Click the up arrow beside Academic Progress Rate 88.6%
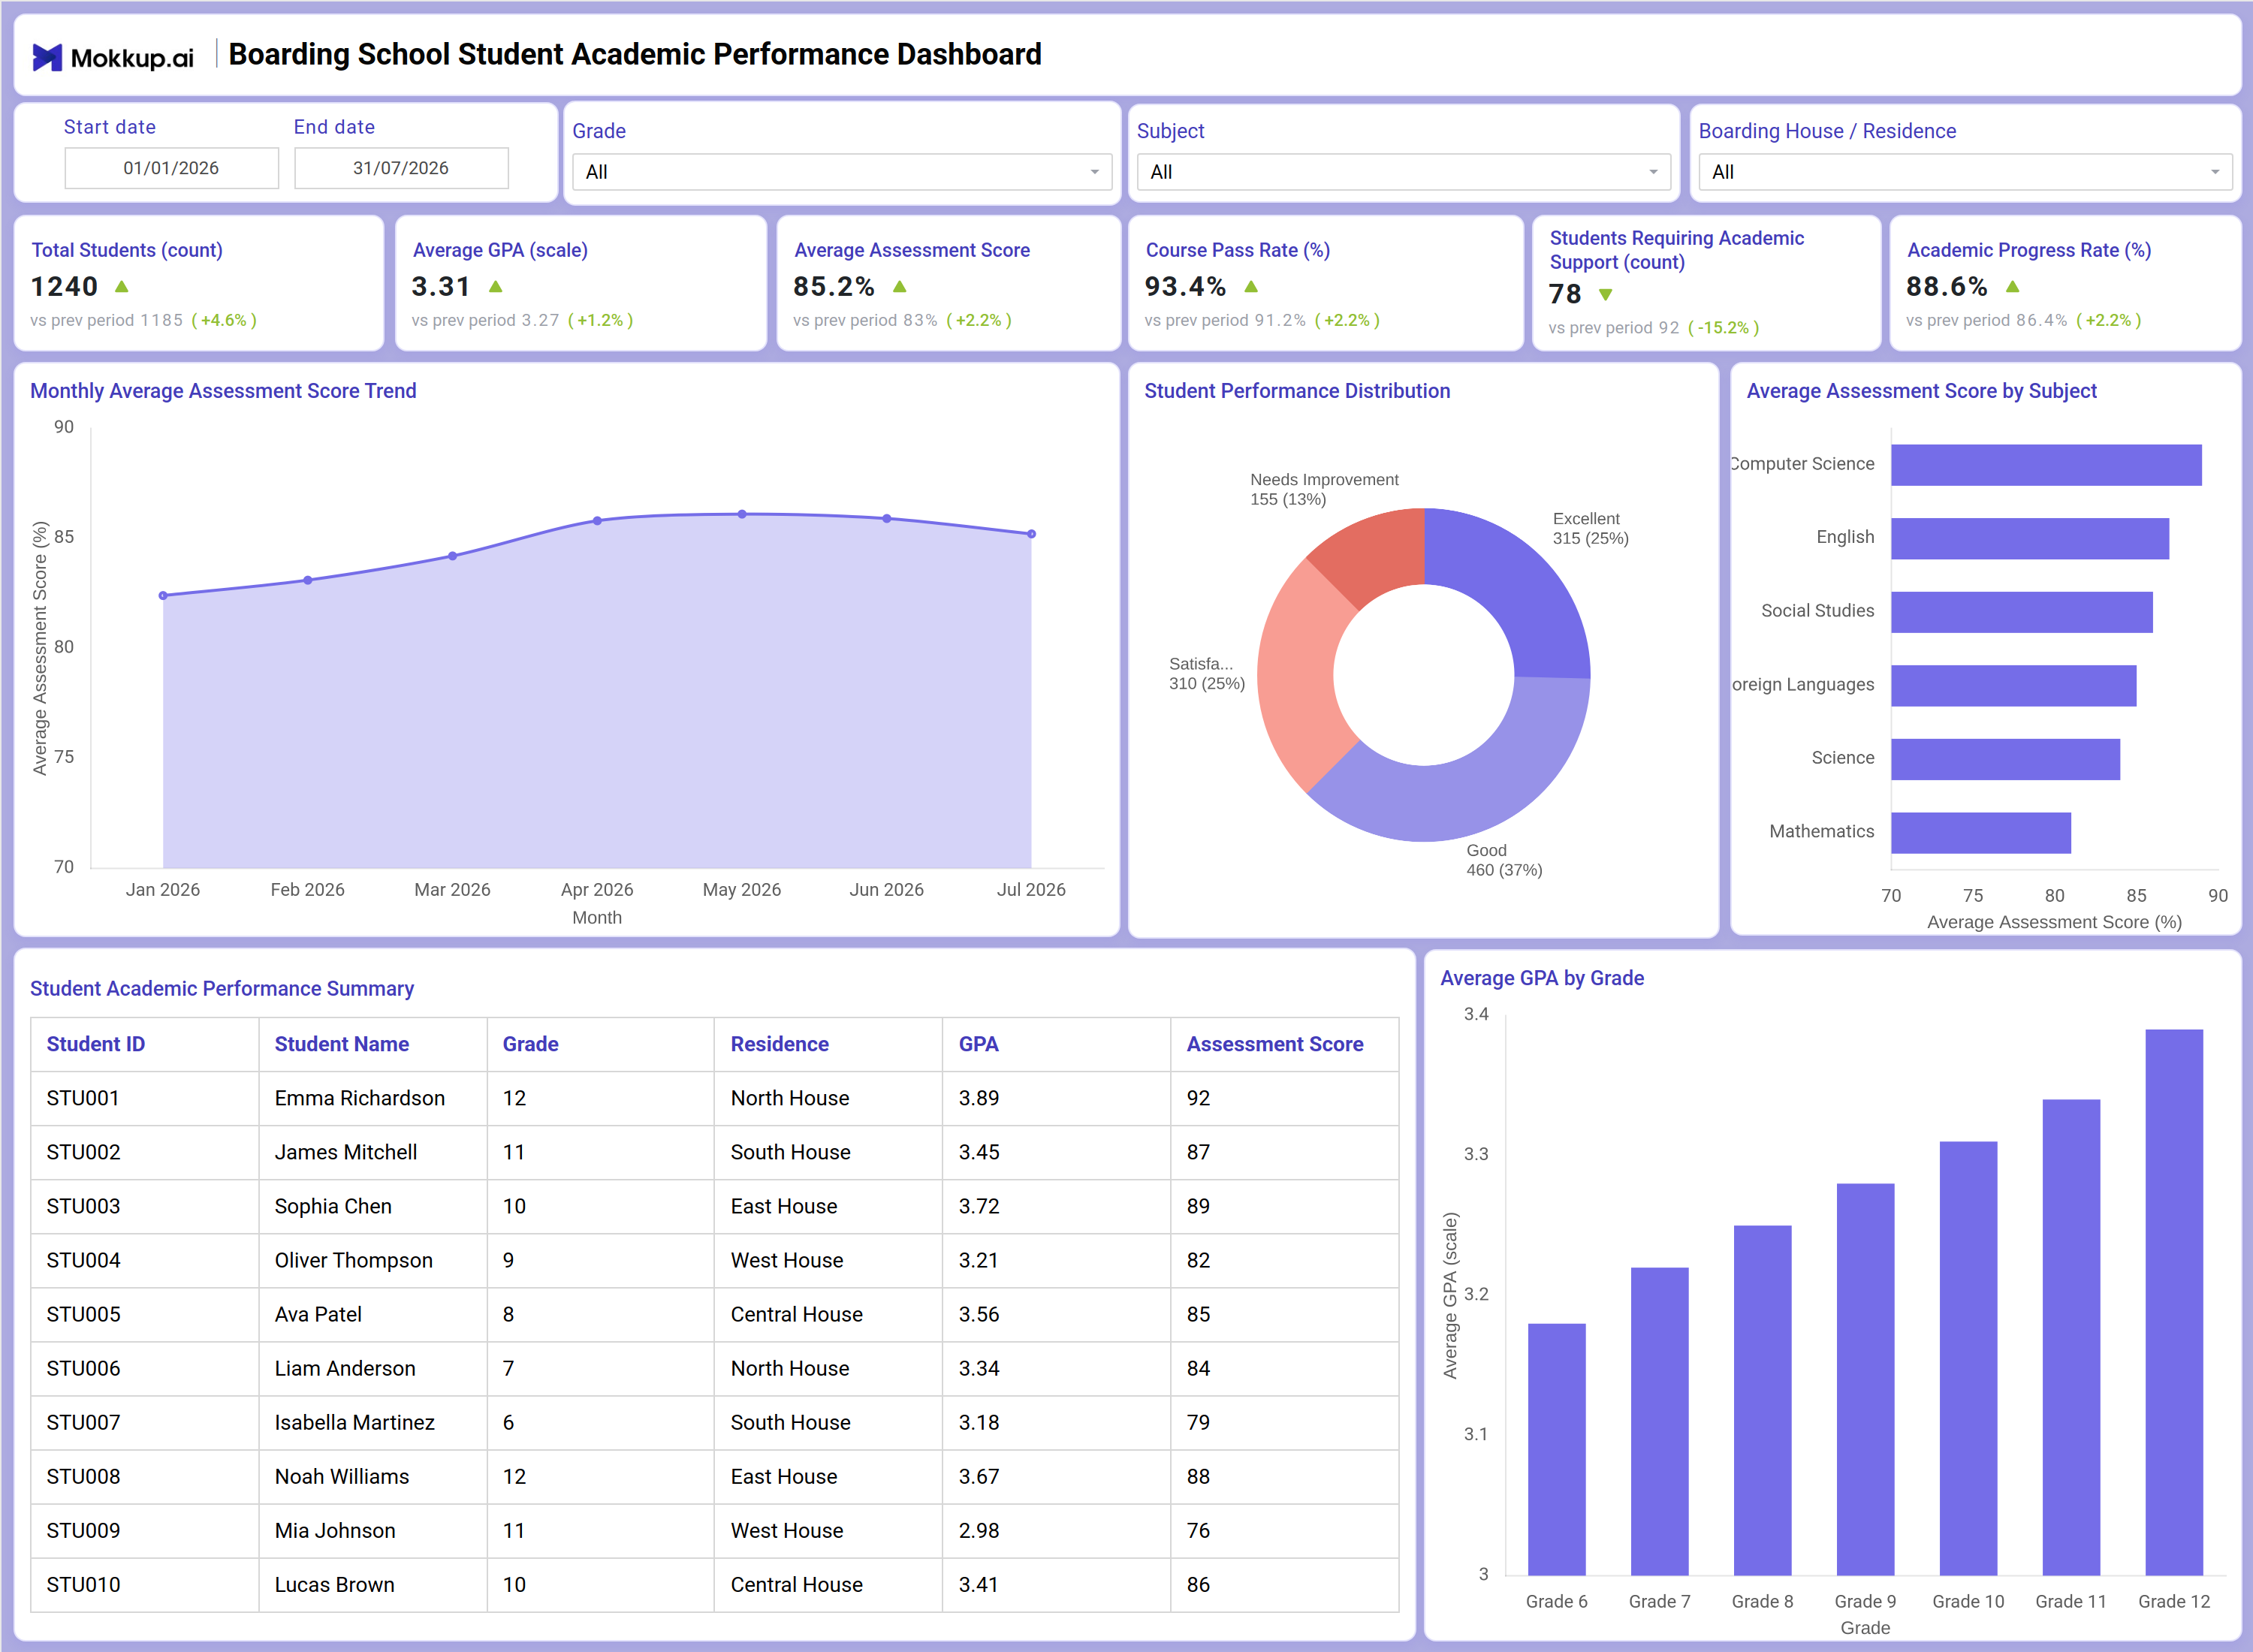 click(2013, 287)
